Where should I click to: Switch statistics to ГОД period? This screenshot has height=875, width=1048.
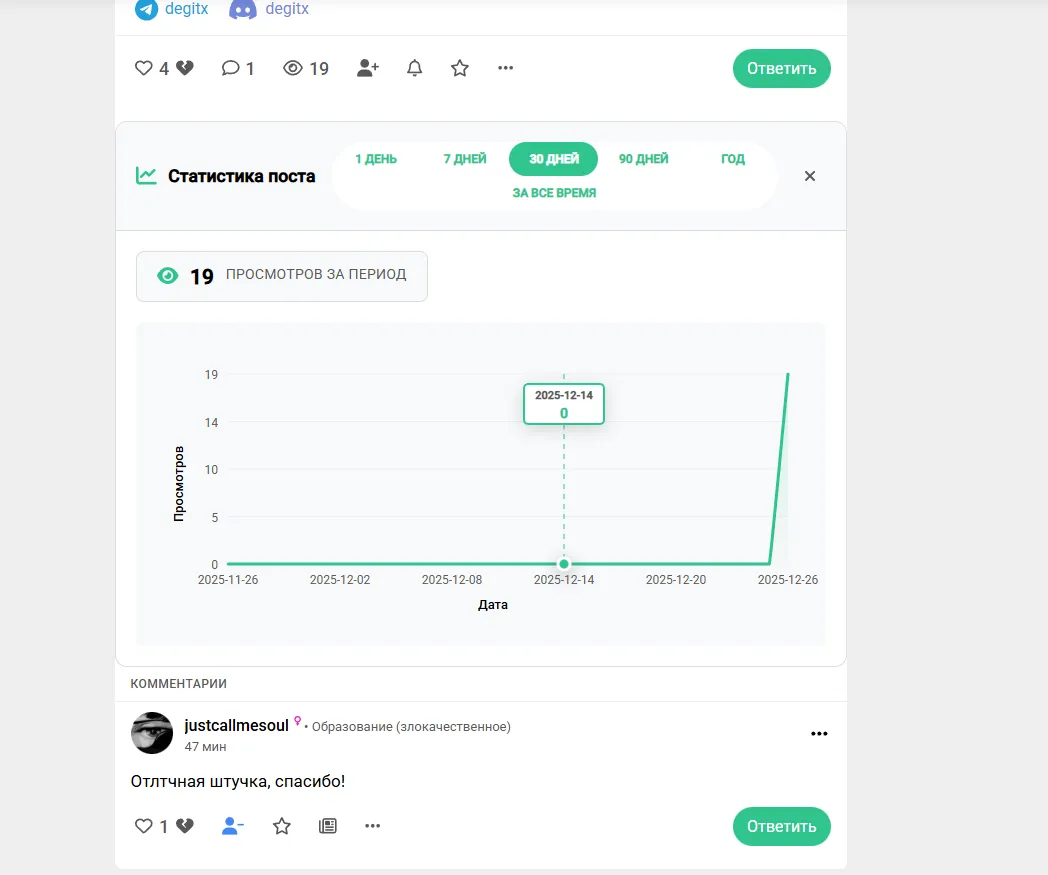733,159
